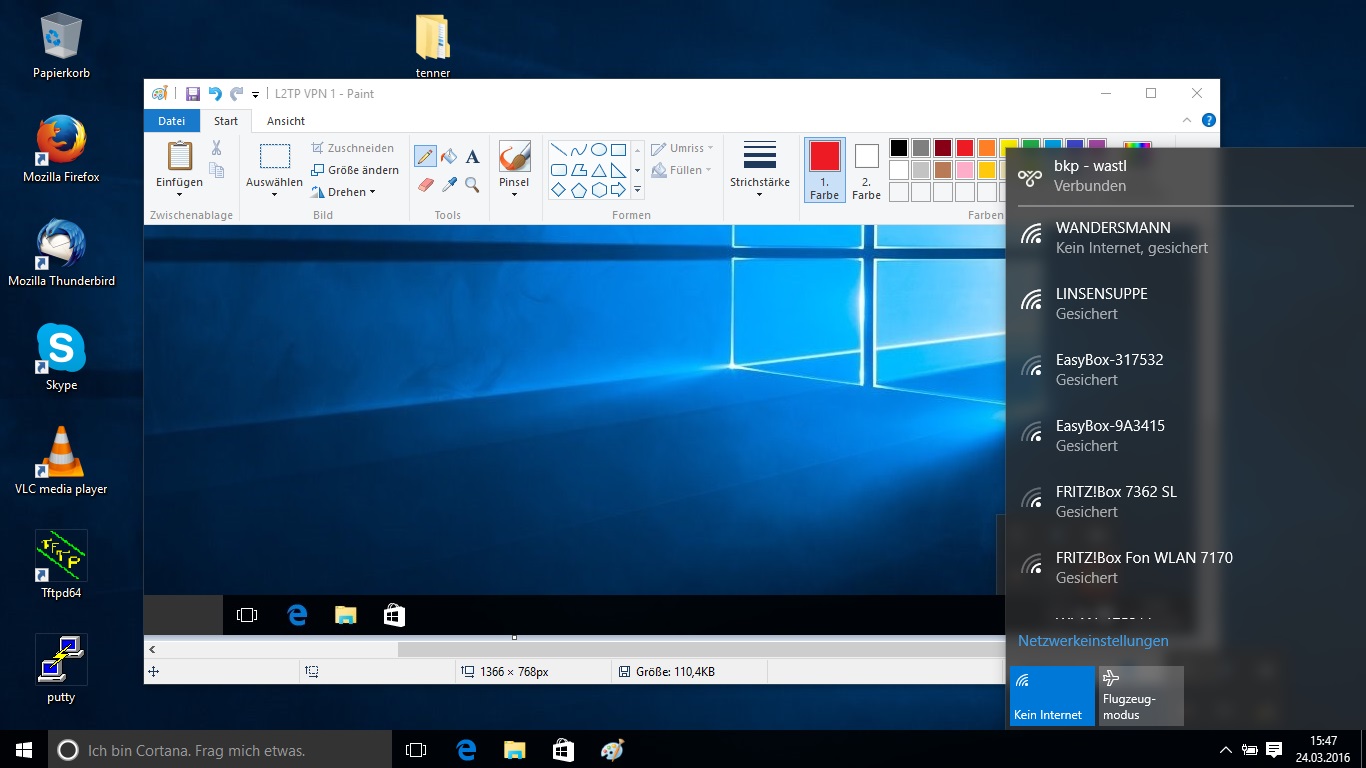Switch to the Ansicht tab
Screen dimensions: 1366x768
click(286, 121)
